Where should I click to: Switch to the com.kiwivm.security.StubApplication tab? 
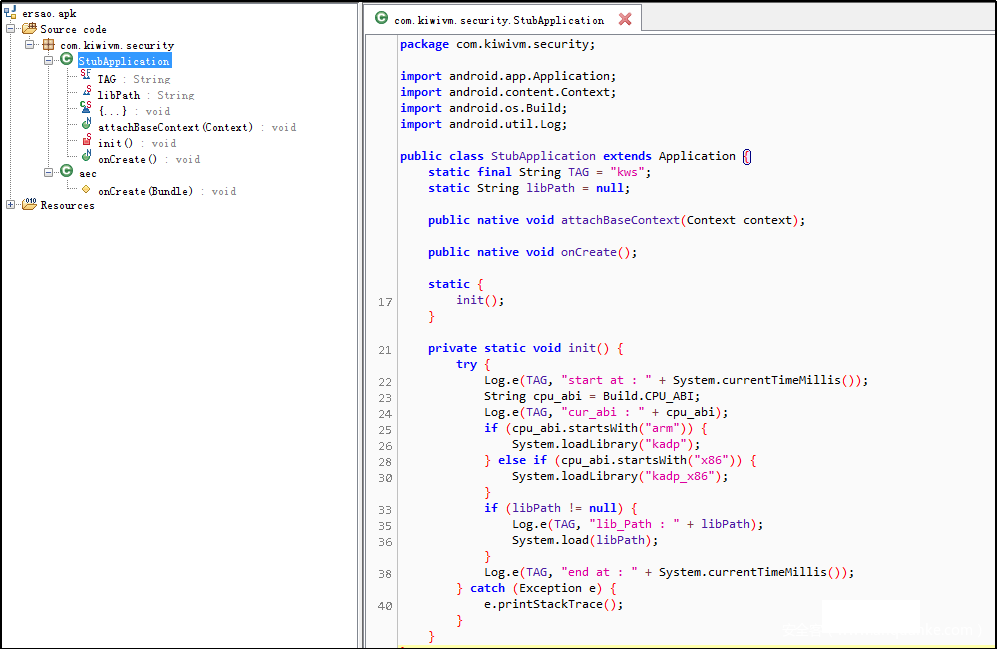click(498, 20)
